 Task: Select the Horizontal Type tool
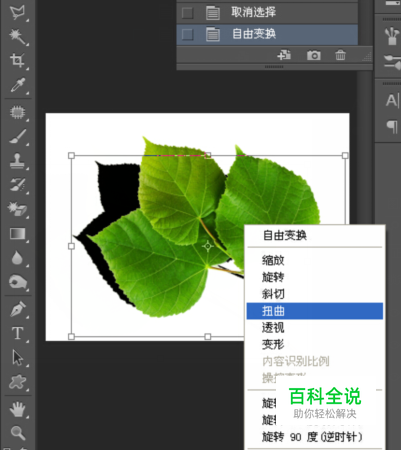click(x=17, y=333)
